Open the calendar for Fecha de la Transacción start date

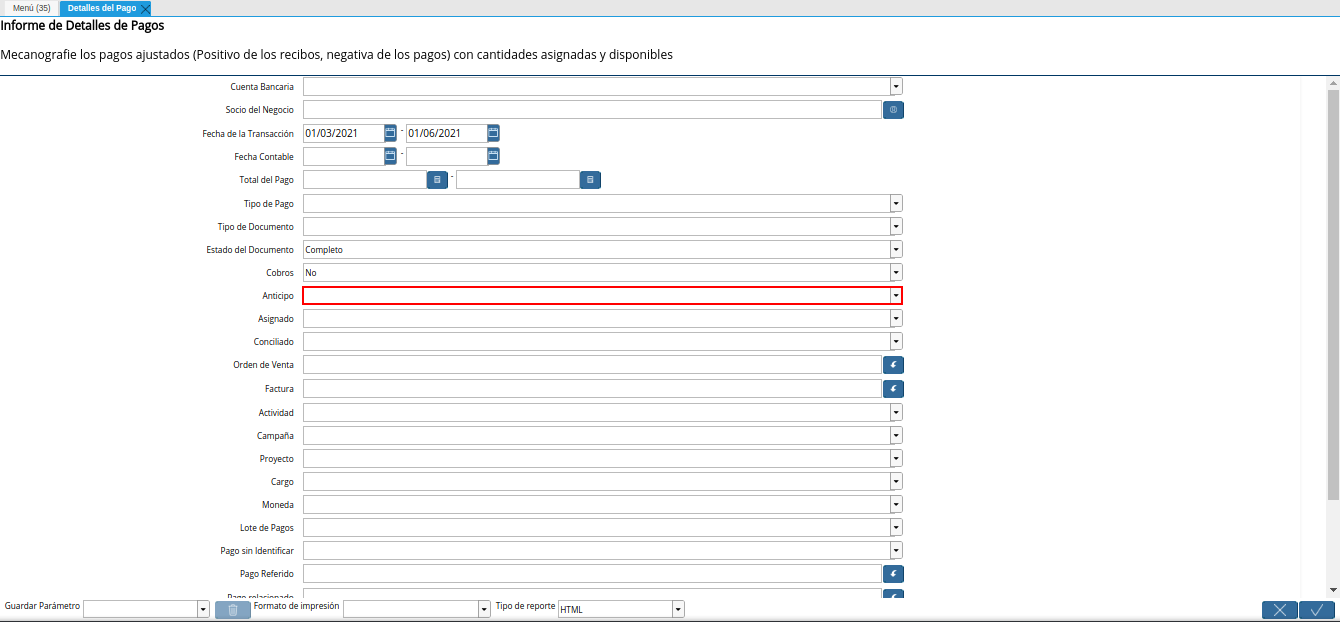coord(389,132)
